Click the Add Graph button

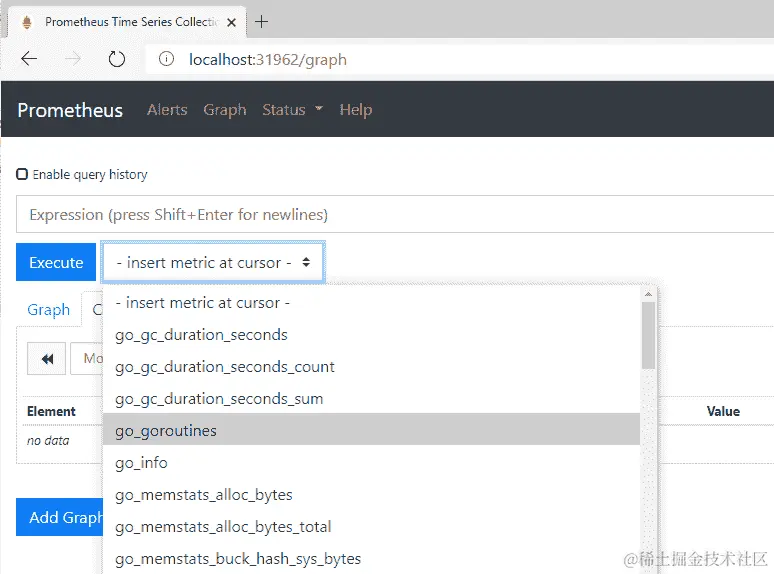click(60, 517)
